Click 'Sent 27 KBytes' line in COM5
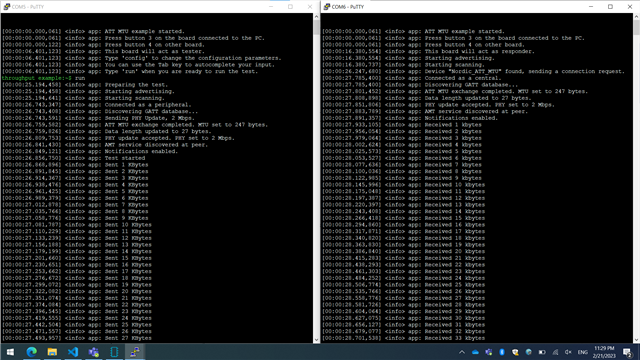The height and width of the screenshot is (360, 640). 77,338
